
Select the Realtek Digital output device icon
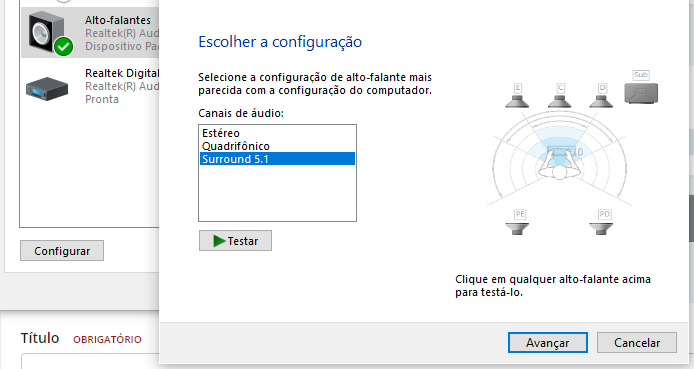[47, 89]
